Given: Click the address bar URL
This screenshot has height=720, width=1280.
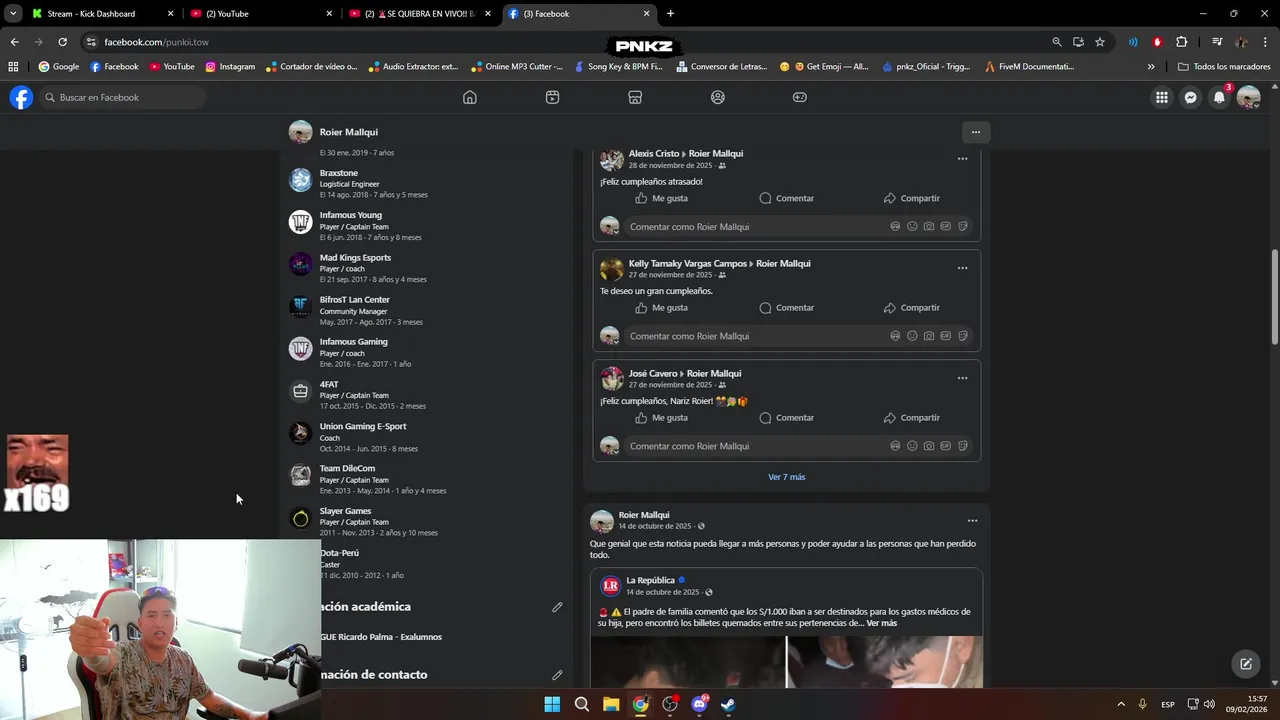Looking at the screenshot, I should (156, 42).
